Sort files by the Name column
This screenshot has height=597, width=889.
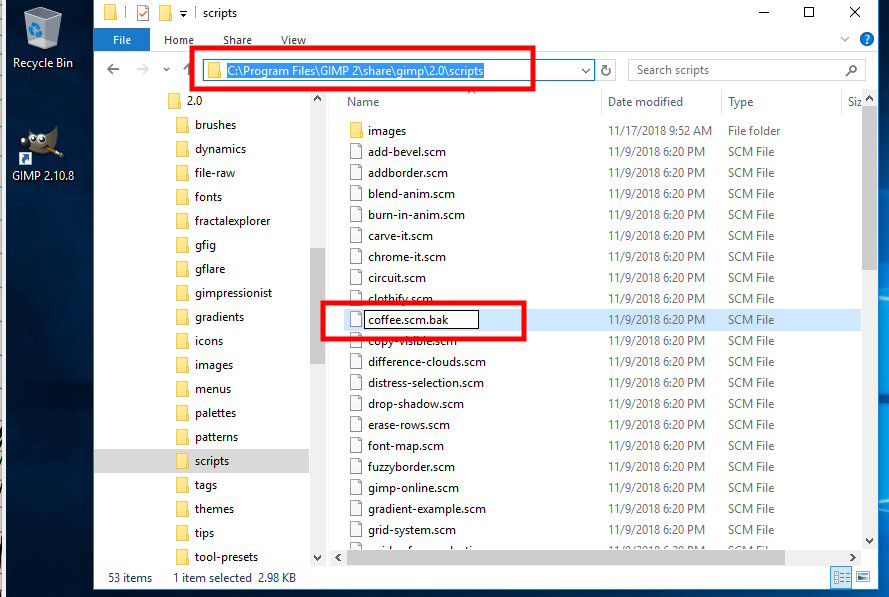(x=363, y=101)
